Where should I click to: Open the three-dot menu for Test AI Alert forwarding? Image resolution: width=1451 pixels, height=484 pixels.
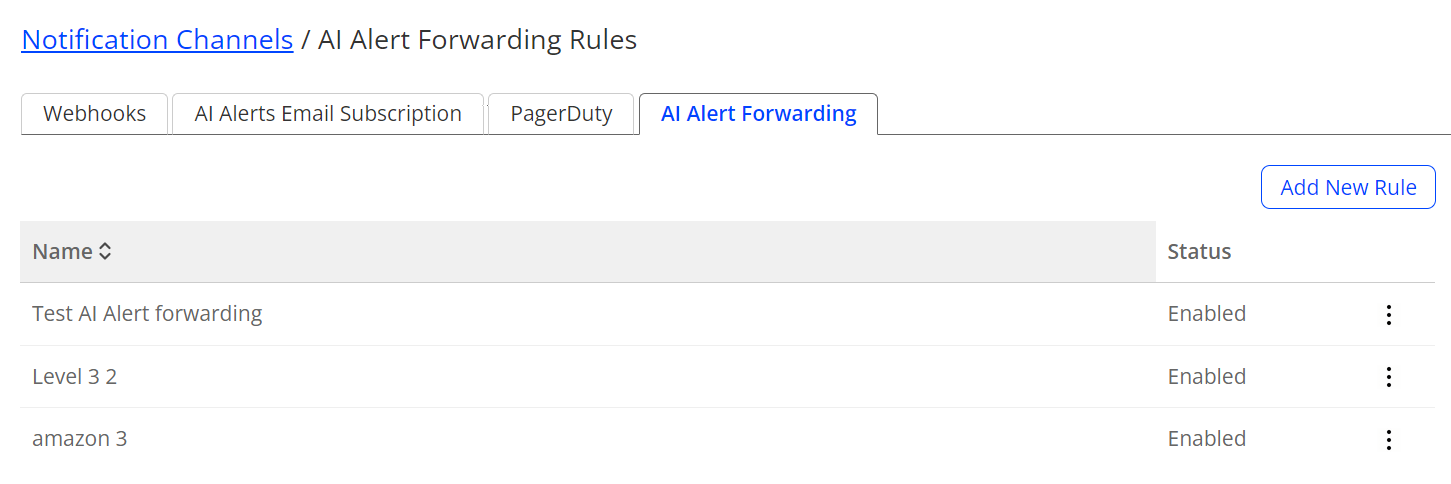1388,315
